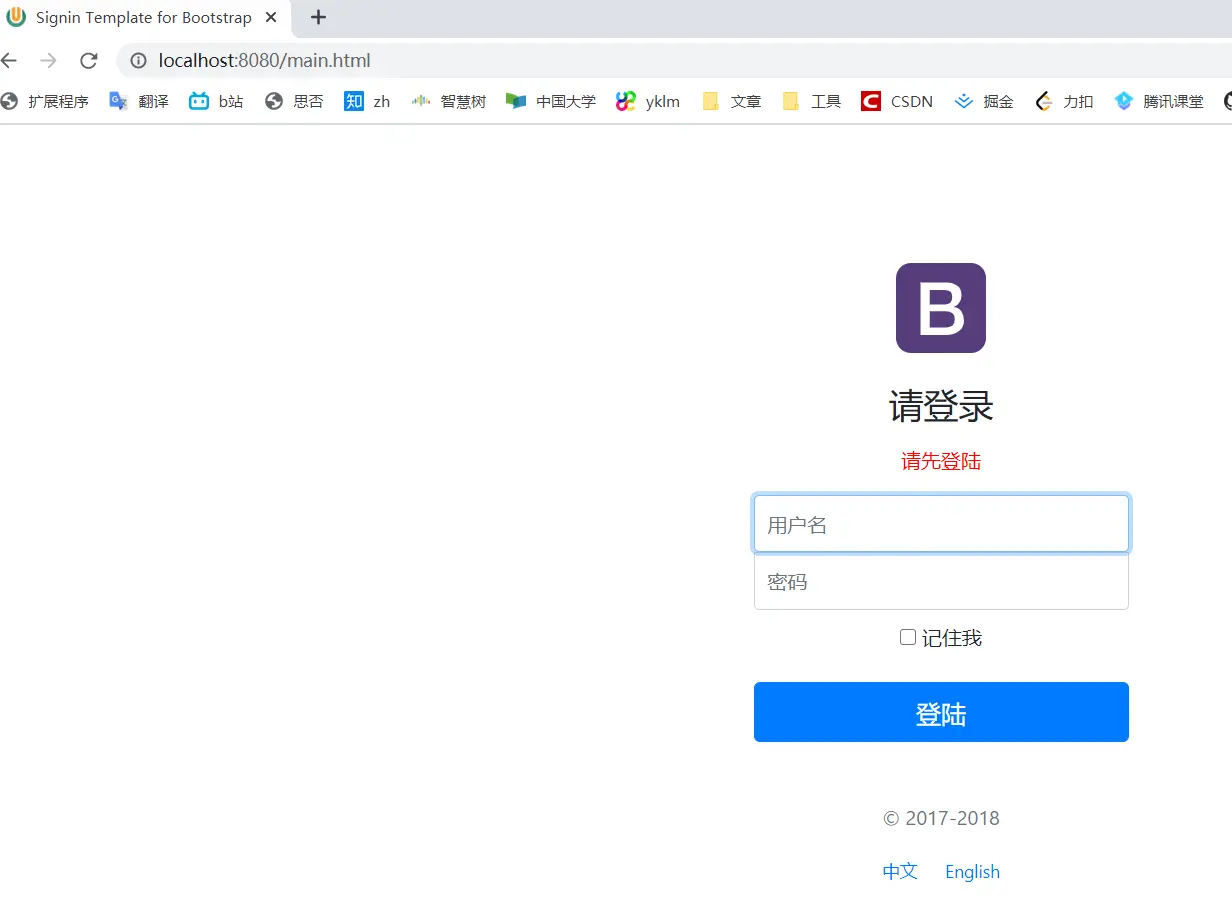The image size is (1232, 915).
Task: Open a new tab with plus icon
Action: 318,17
